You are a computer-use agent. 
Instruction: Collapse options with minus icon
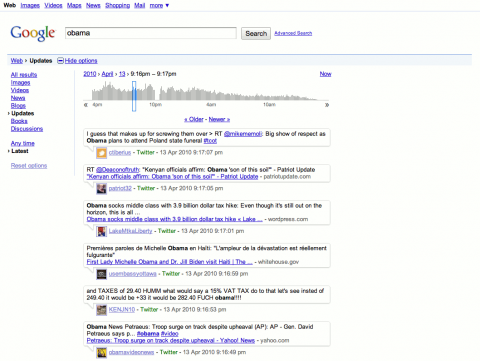click(60, 61)
